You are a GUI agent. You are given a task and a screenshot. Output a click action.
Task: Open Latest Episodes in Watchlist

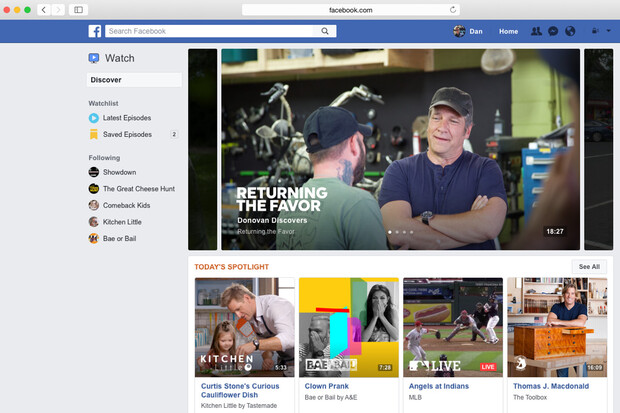[x=127, y=118]
